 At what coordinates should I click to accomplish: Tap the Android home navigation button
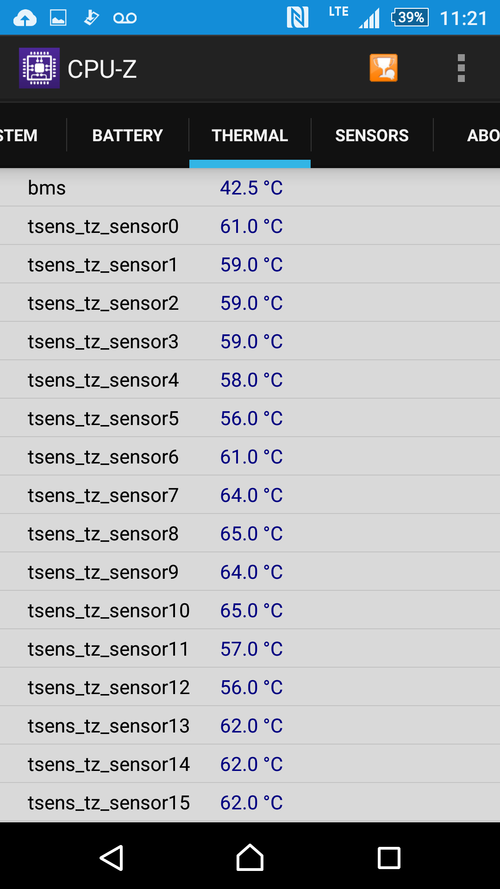(x=250, y=857)
